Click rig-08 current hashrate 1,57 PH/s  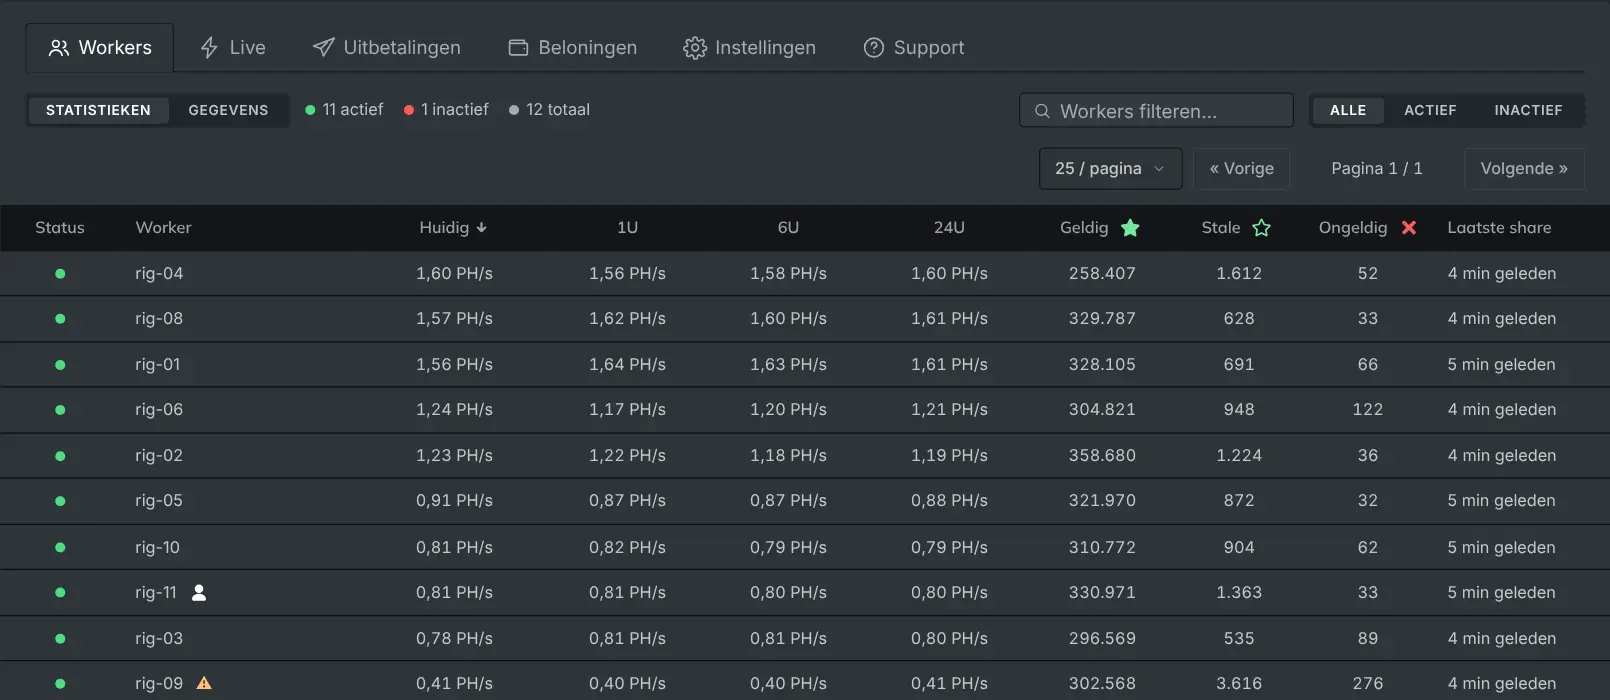tap(454, 319)
